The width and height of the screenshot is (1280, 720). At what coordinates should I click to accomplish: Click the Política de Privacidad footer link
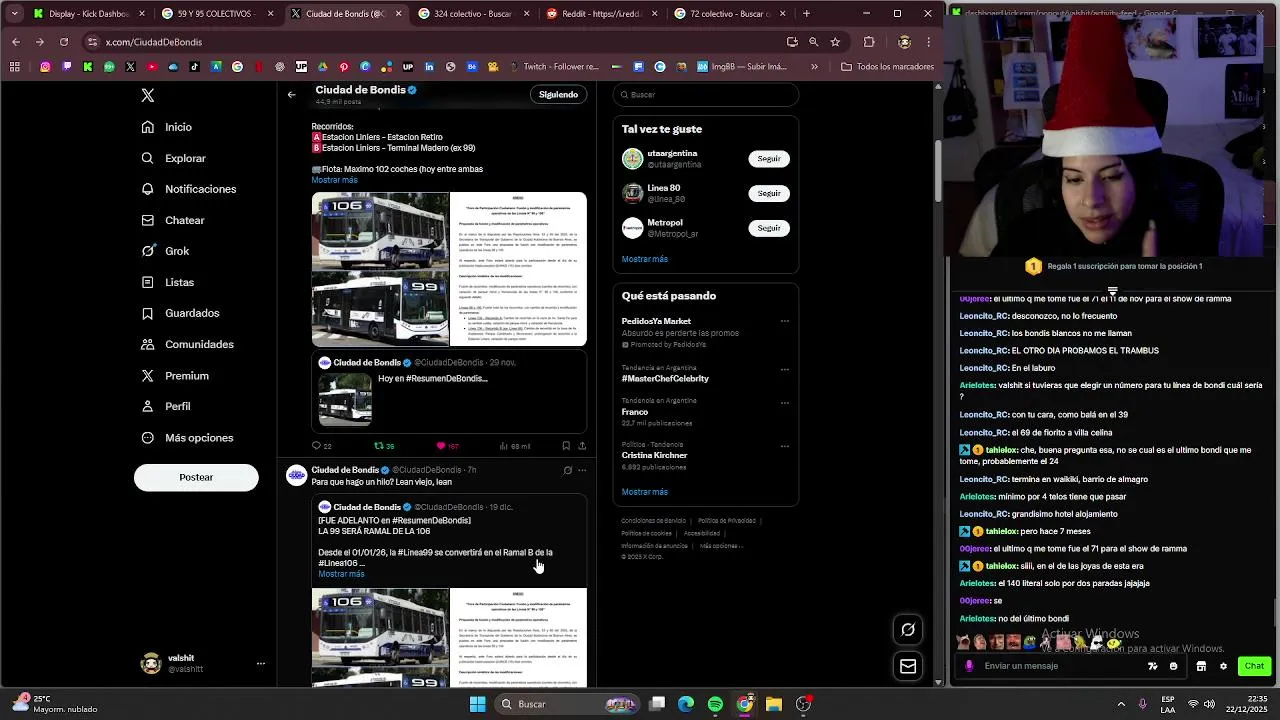(x=727, y=521)
